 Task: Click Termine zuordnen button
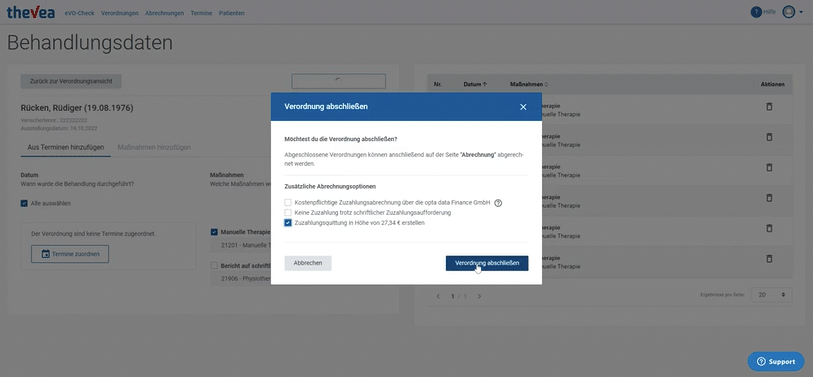(x=70, y=254)
